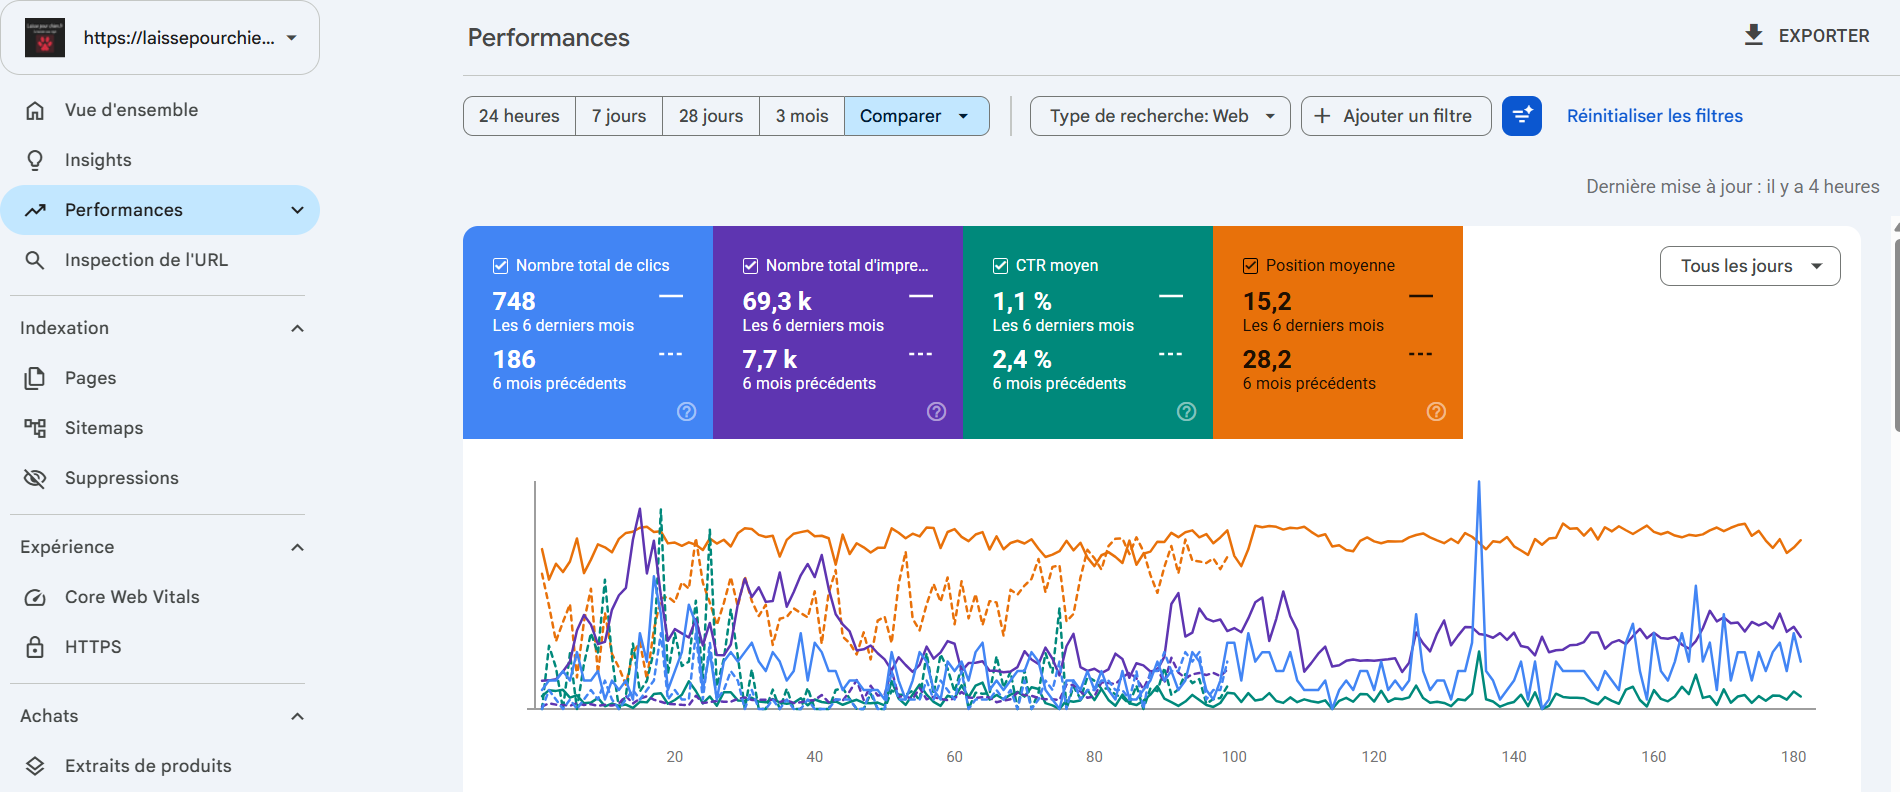
Task: Open Type de recherche: Web dropdown
Action: click(x=1160, y=116)
